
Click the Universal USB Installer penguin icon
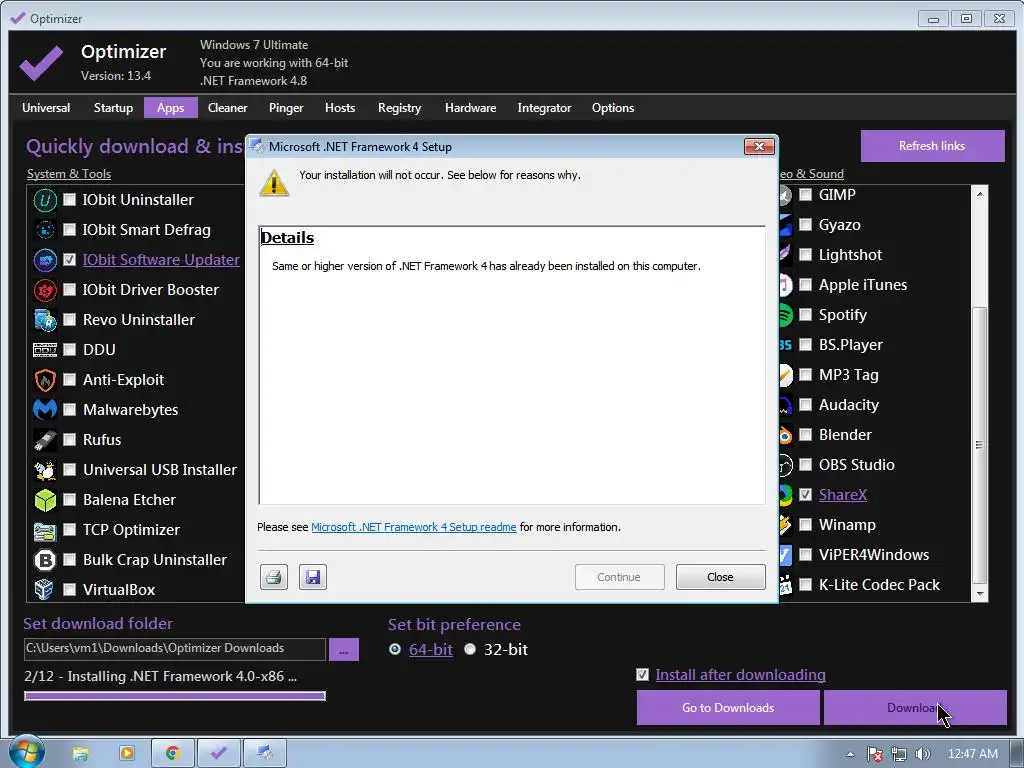point(45,470)
